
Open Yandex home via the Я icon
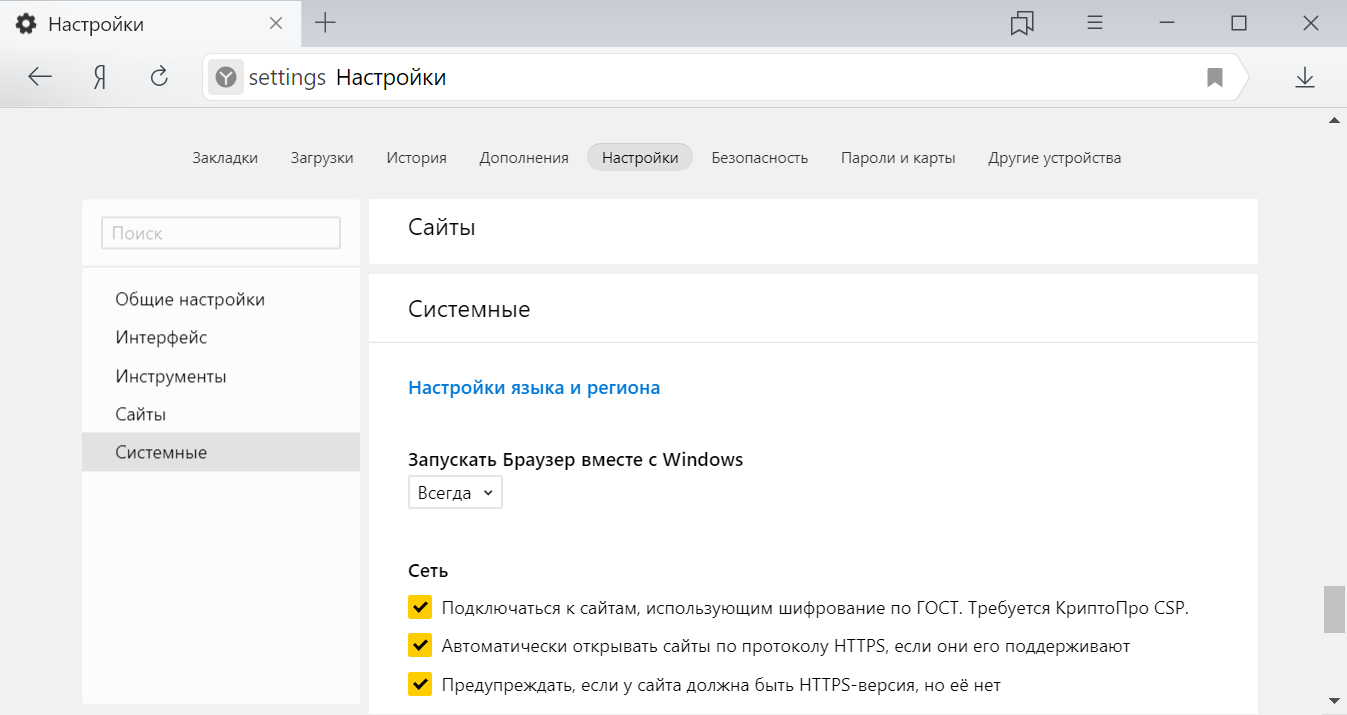tap(99, 77)
